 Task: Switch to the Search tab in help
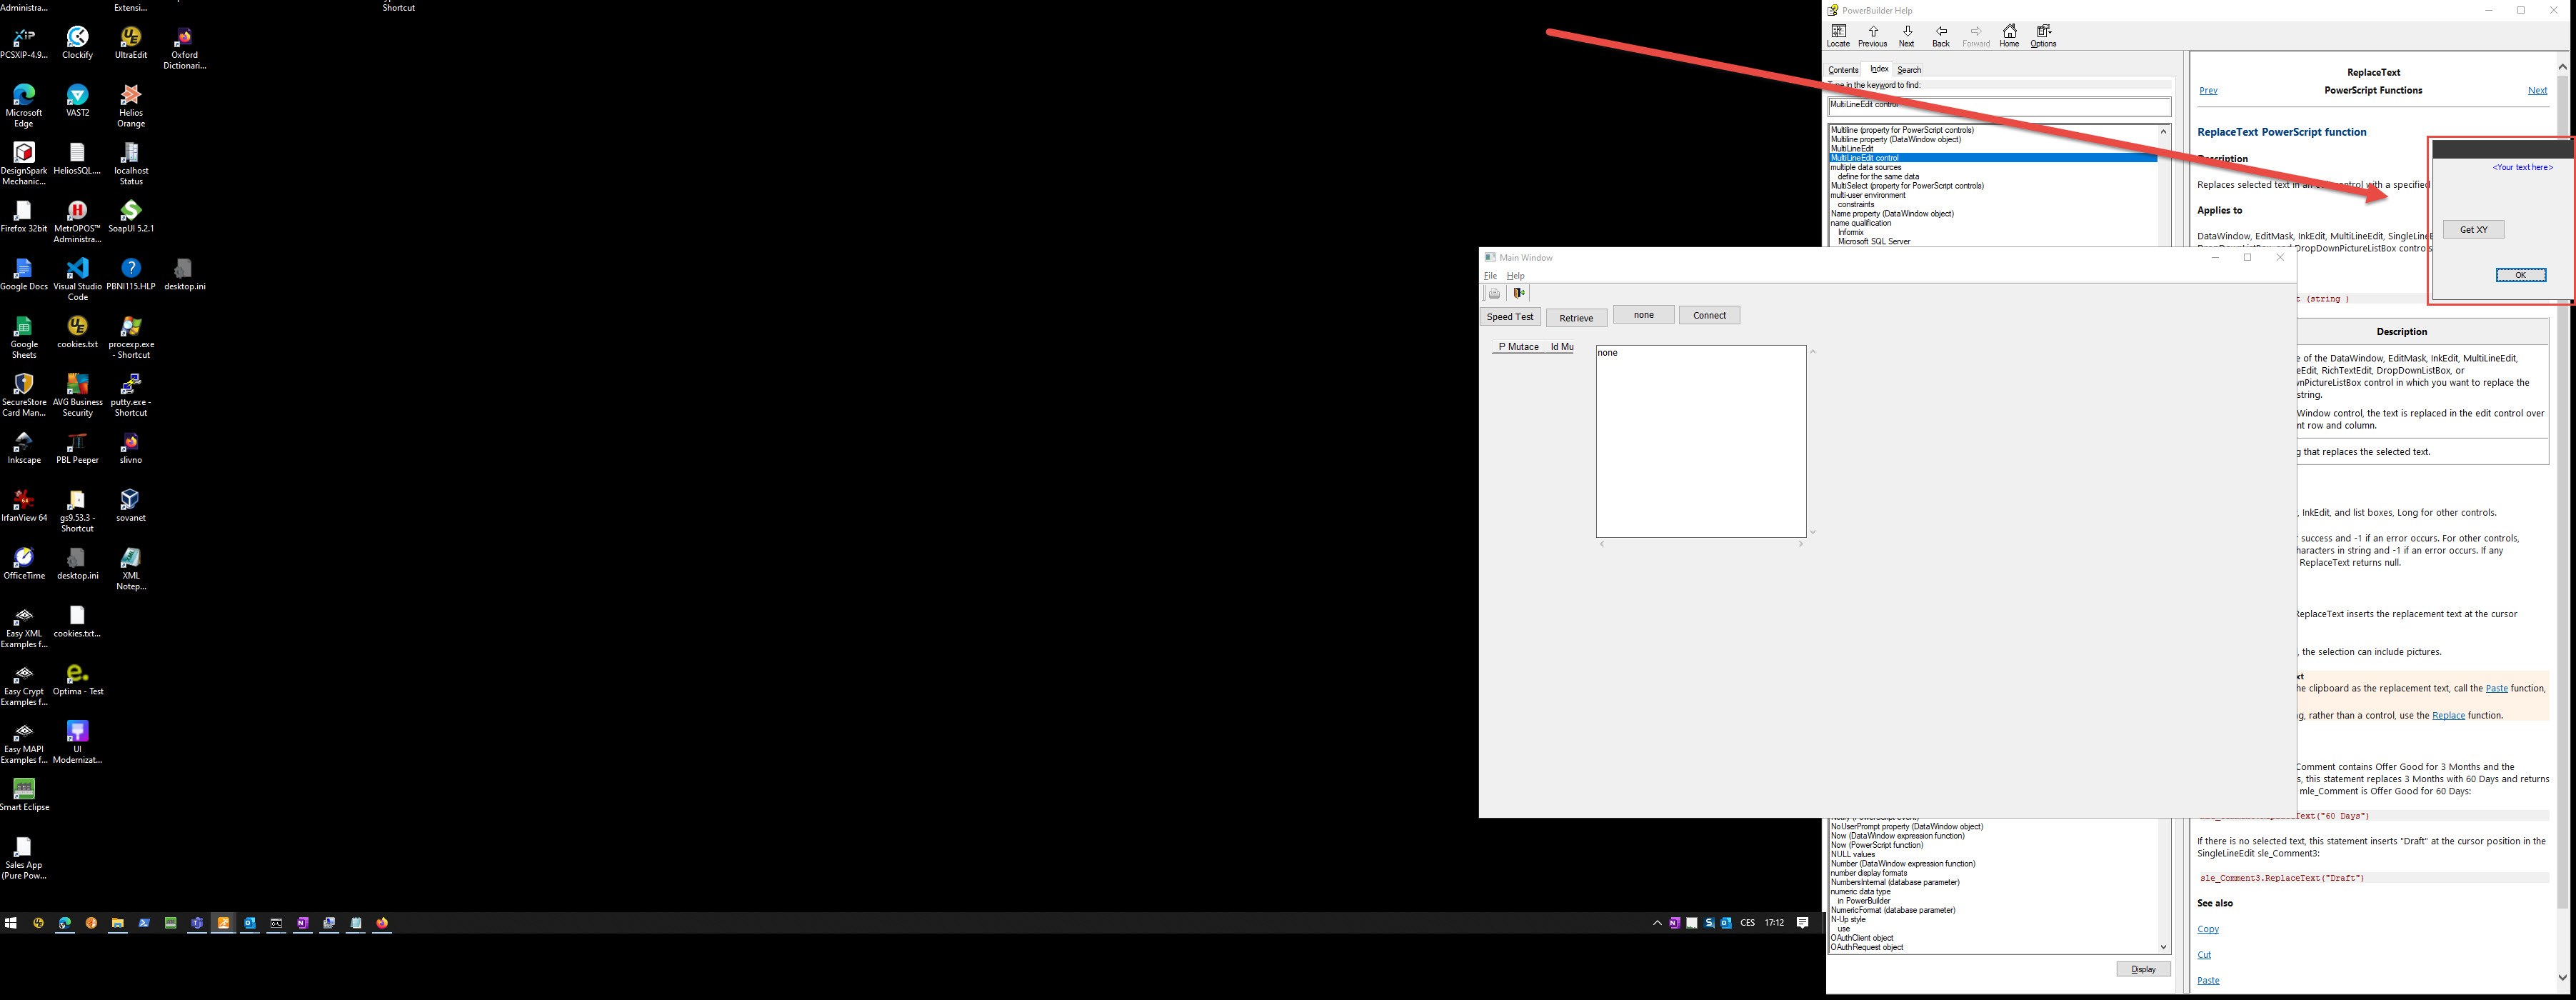(1909, 70)
